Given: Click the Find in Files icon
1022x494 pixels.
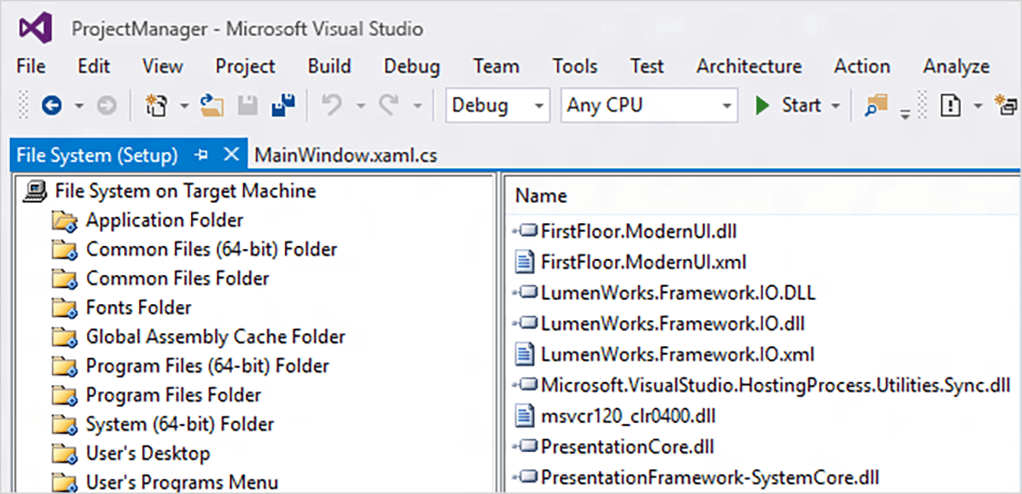Looking at the screenshot, I should coord(876,105).
